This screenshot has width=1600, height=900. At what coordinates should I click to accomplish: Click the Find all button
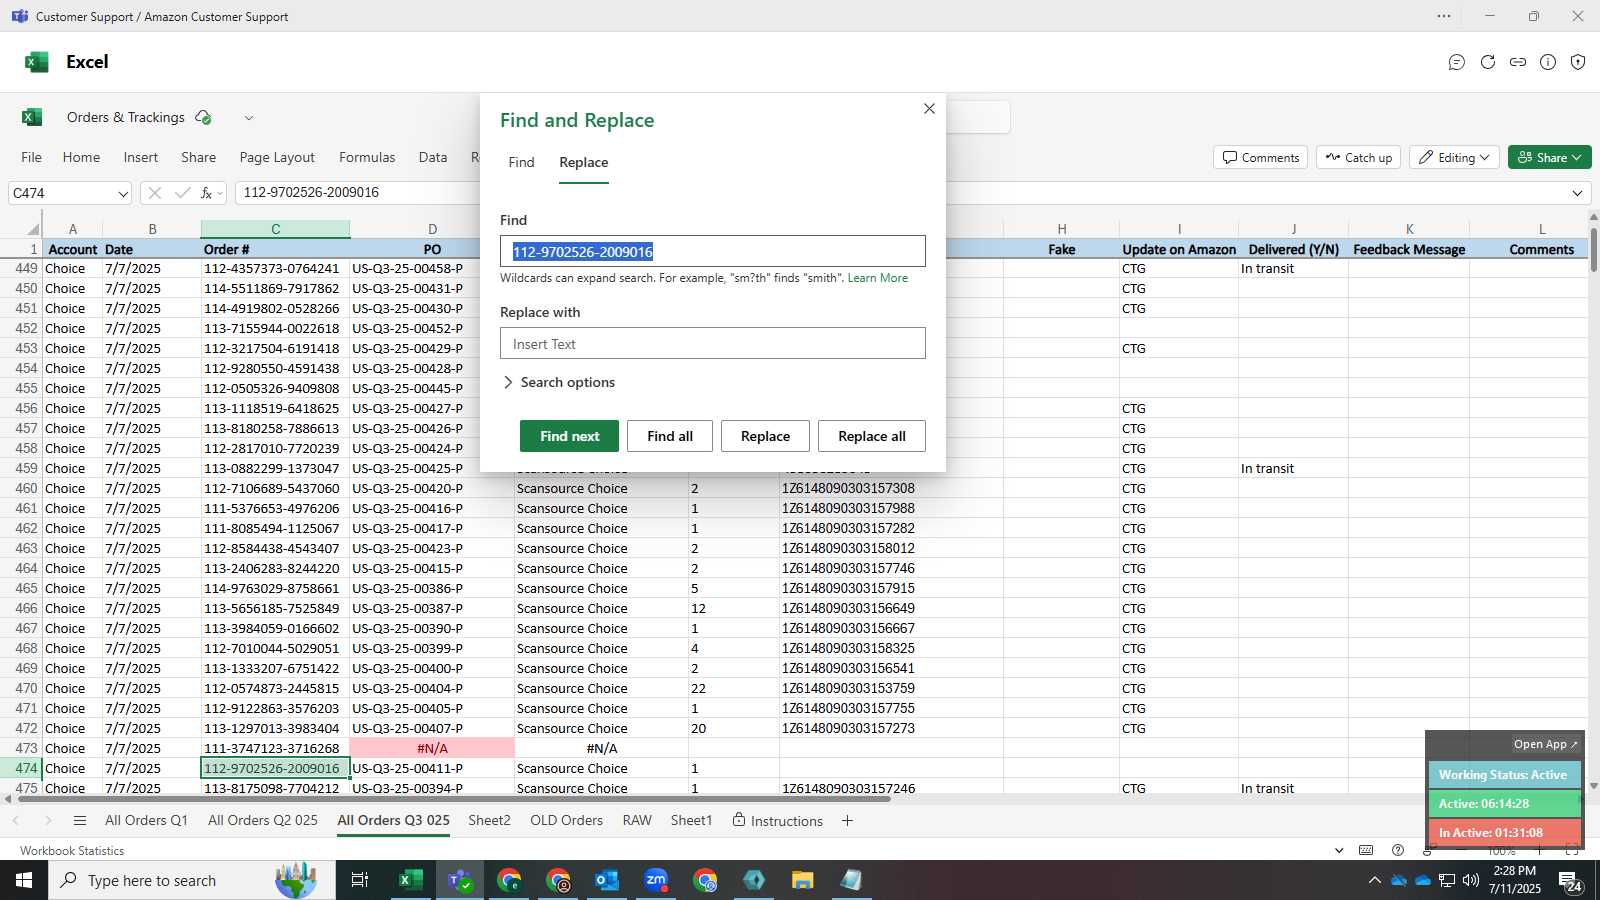670,436
